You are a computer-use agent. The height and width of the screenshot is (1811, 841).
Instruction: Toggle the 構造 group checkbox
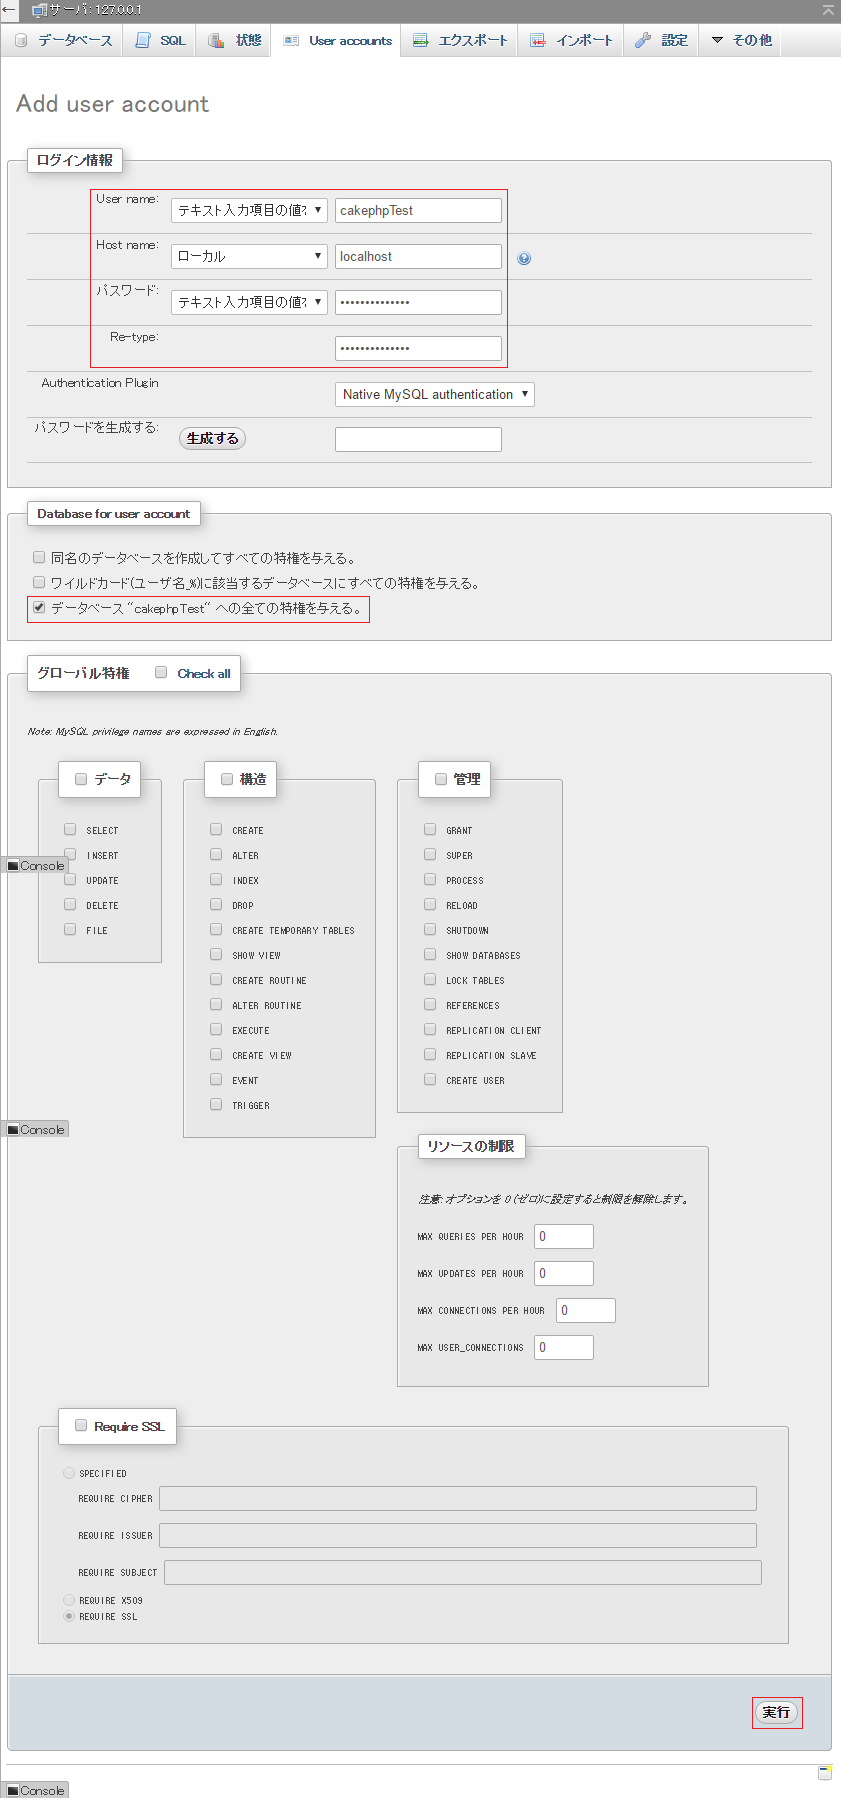(227, 778)
